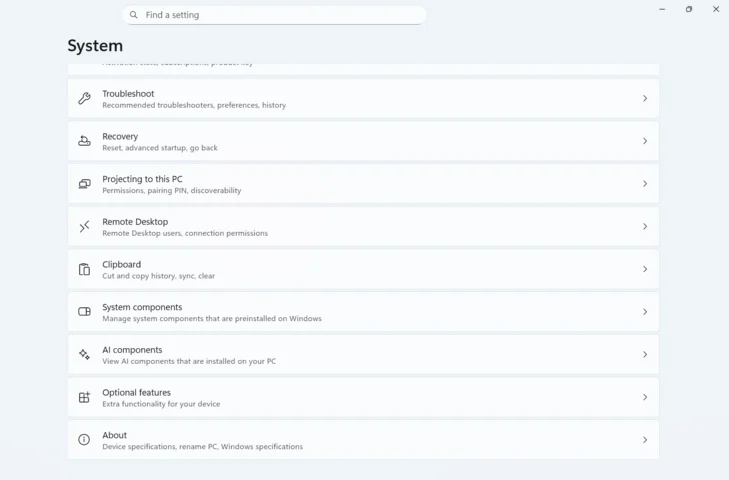Click the About info circle icon
The width and height of the screenshot is (729, 480).
(84, 440)
